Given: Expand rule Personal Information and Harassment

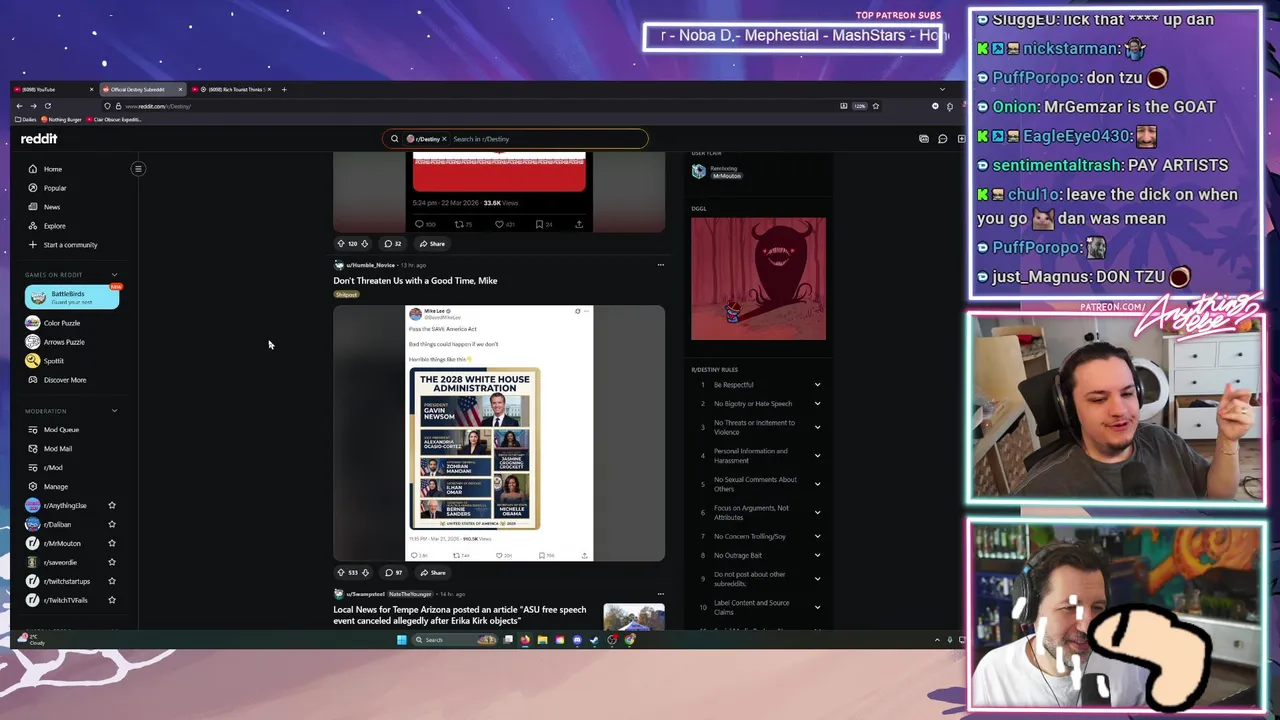Looking at the screenshot, I should coord(817,456).
